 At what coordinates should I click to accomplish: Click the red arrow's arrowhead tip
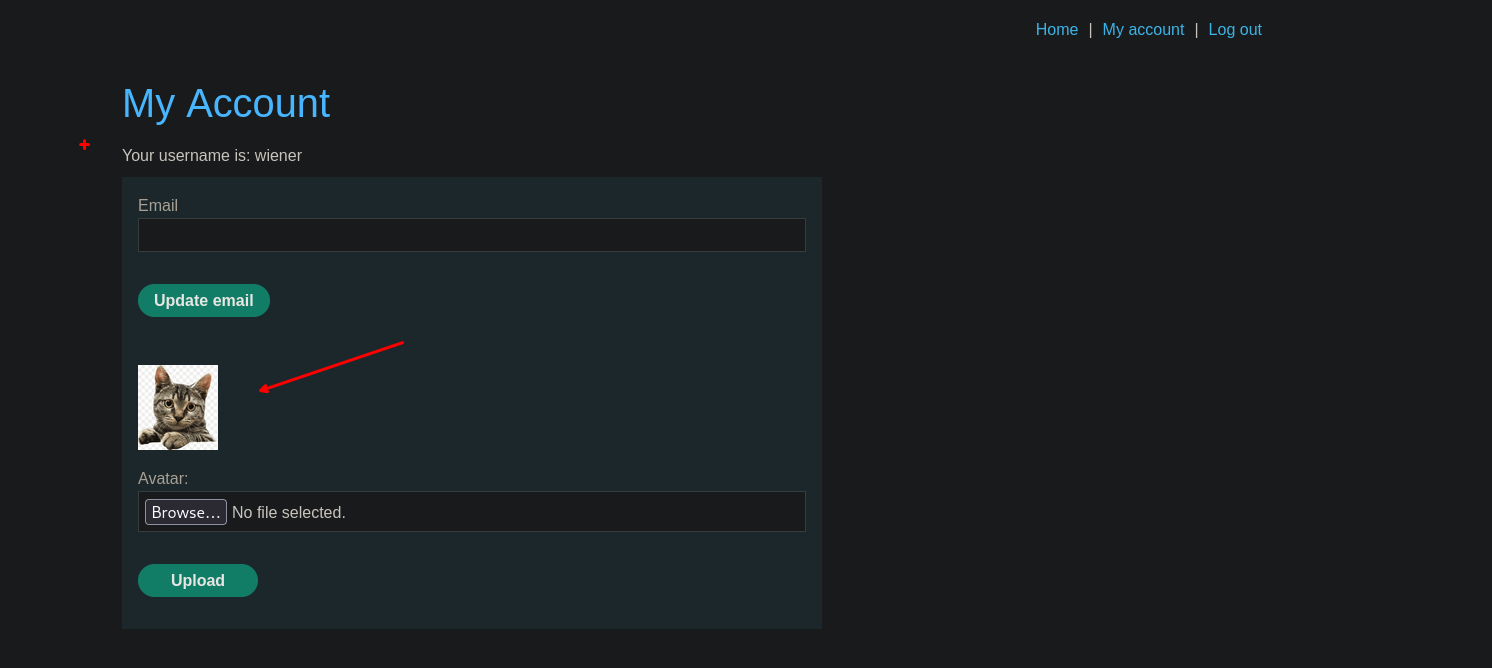click(262, 389)
